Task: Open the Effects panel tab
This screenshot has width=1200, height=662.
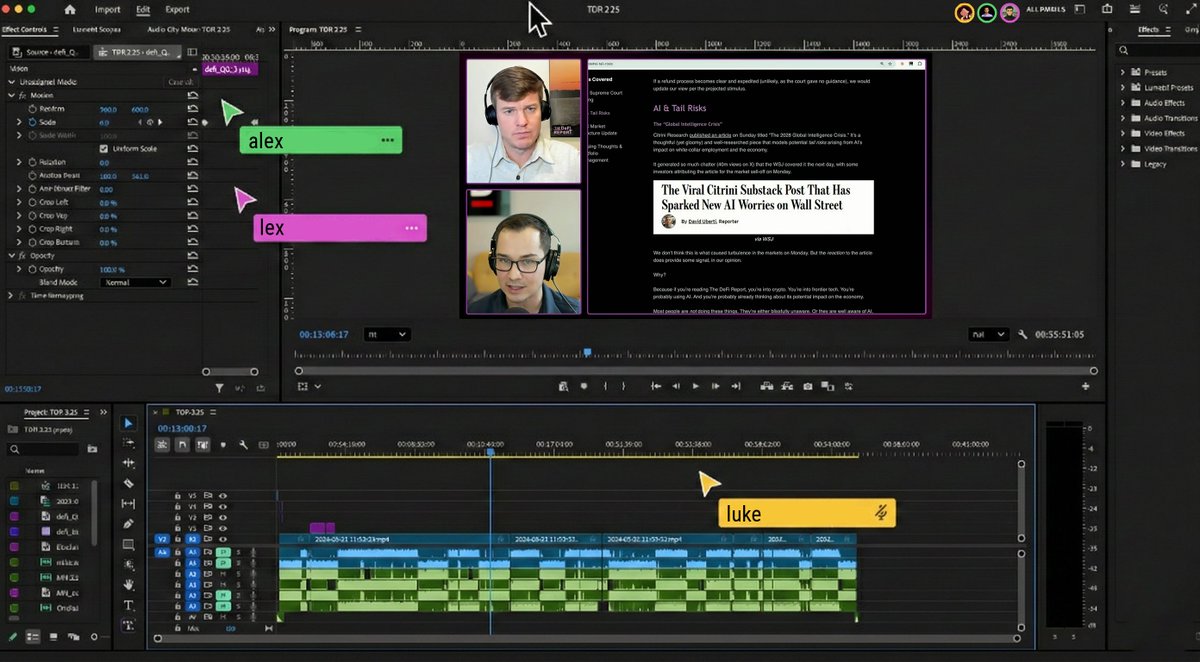Action: [x=1148, y=30]
